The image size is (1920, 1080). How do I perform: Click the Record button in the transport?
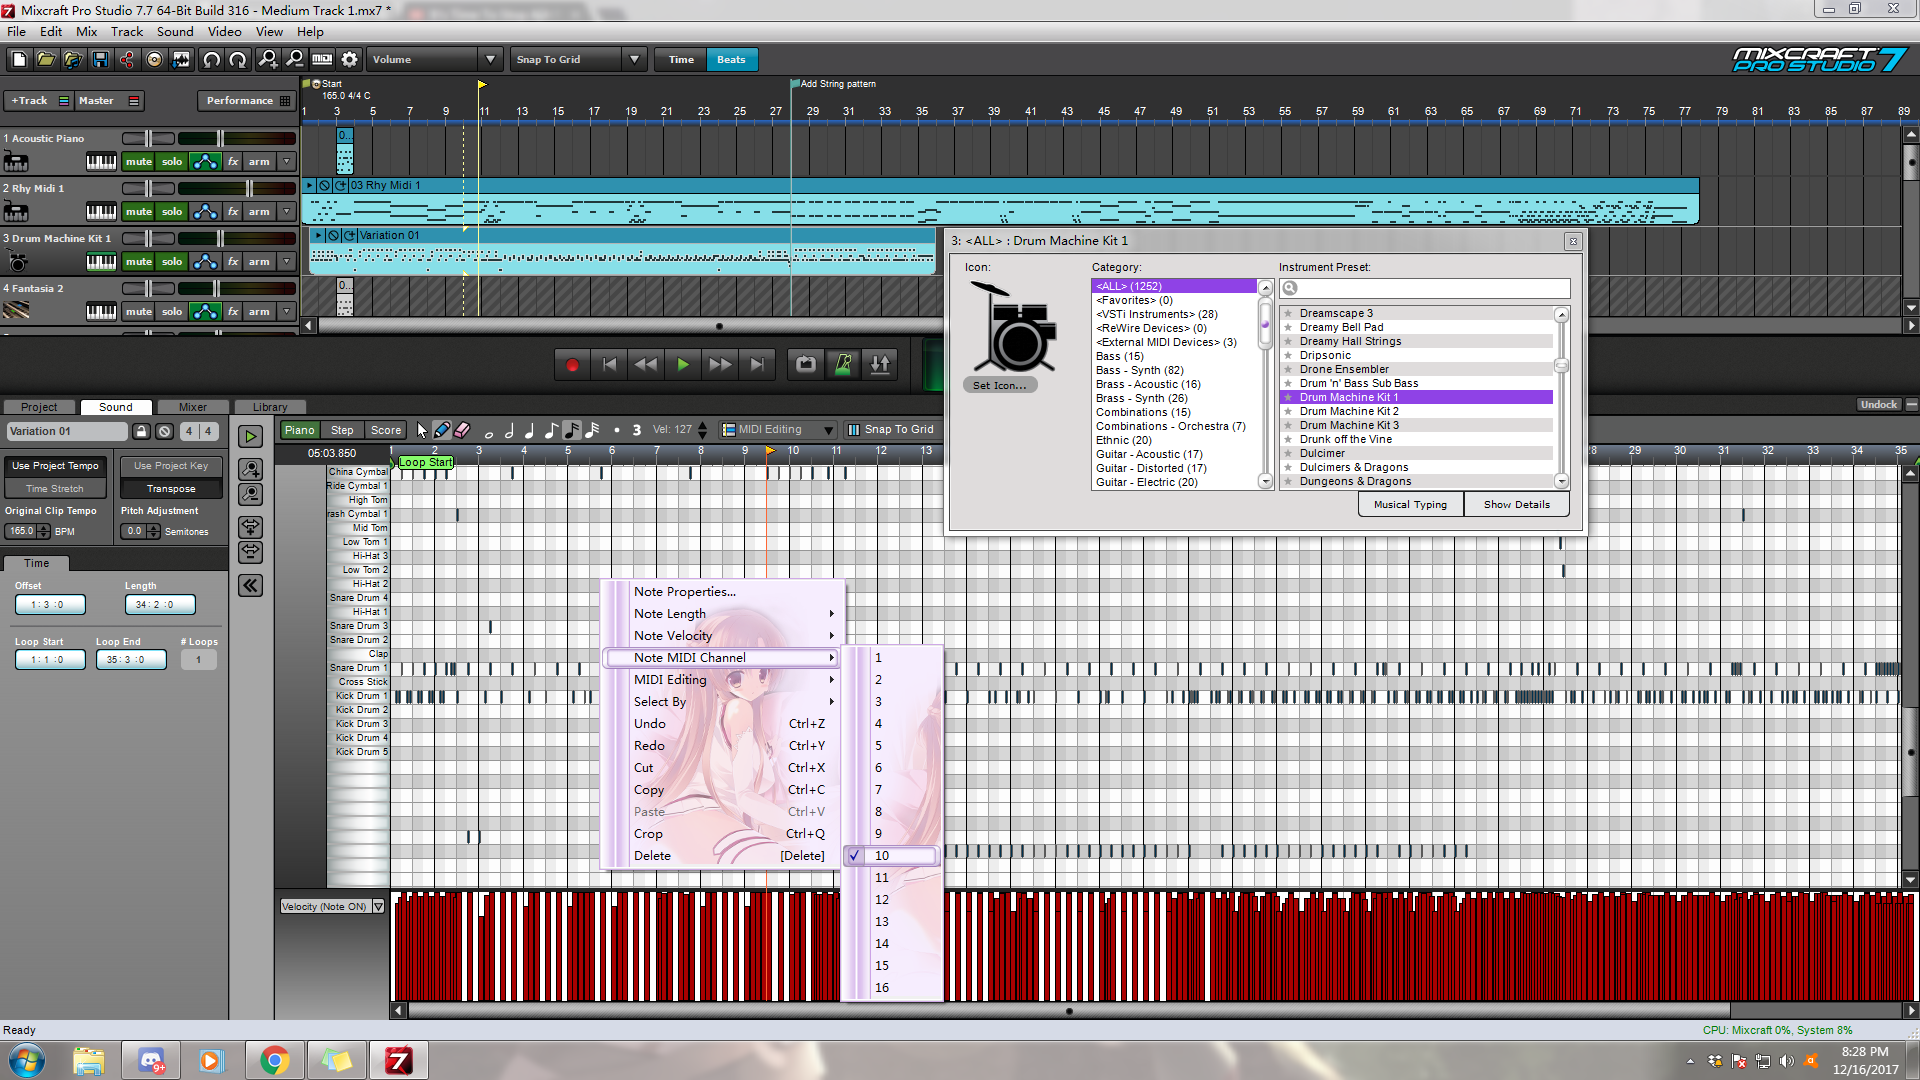pyautogui.click(x=573, y=365)
